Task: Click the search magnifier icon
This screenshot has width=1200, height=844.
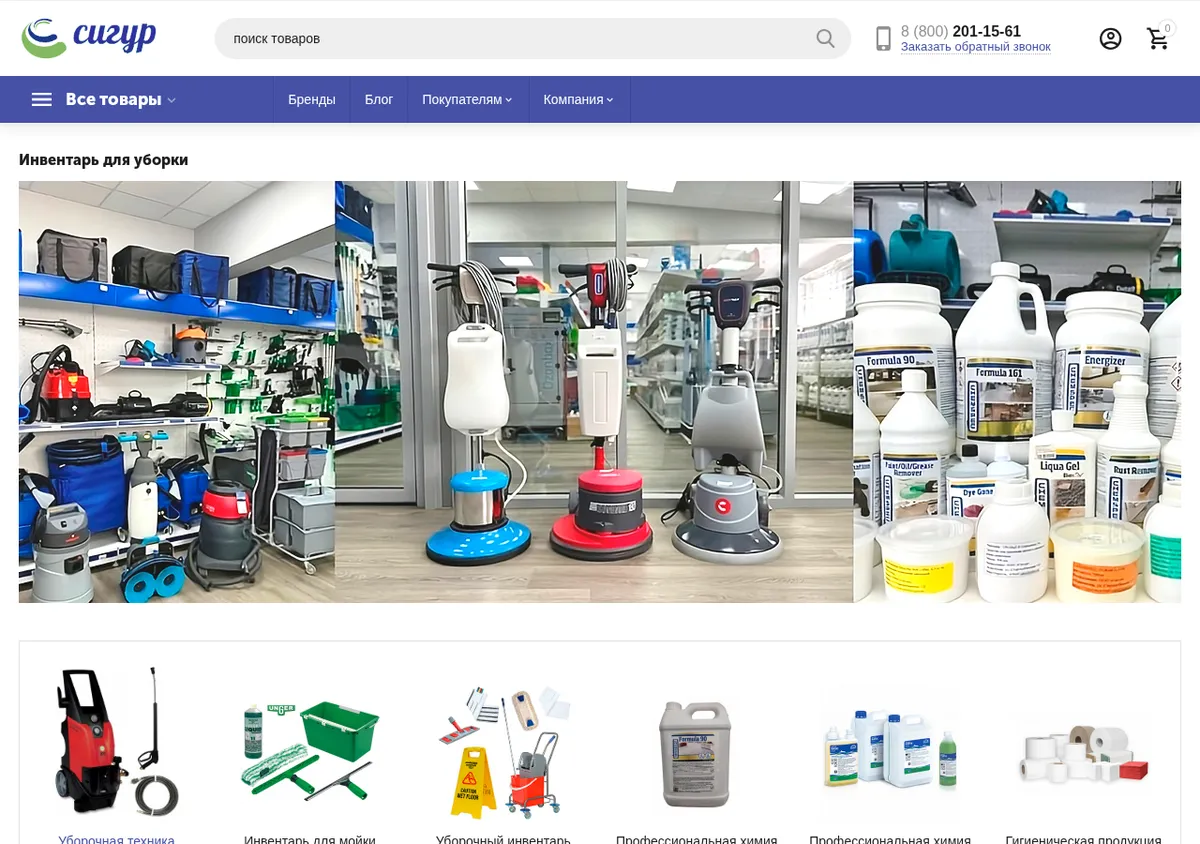Action: (x=825, y=39)
